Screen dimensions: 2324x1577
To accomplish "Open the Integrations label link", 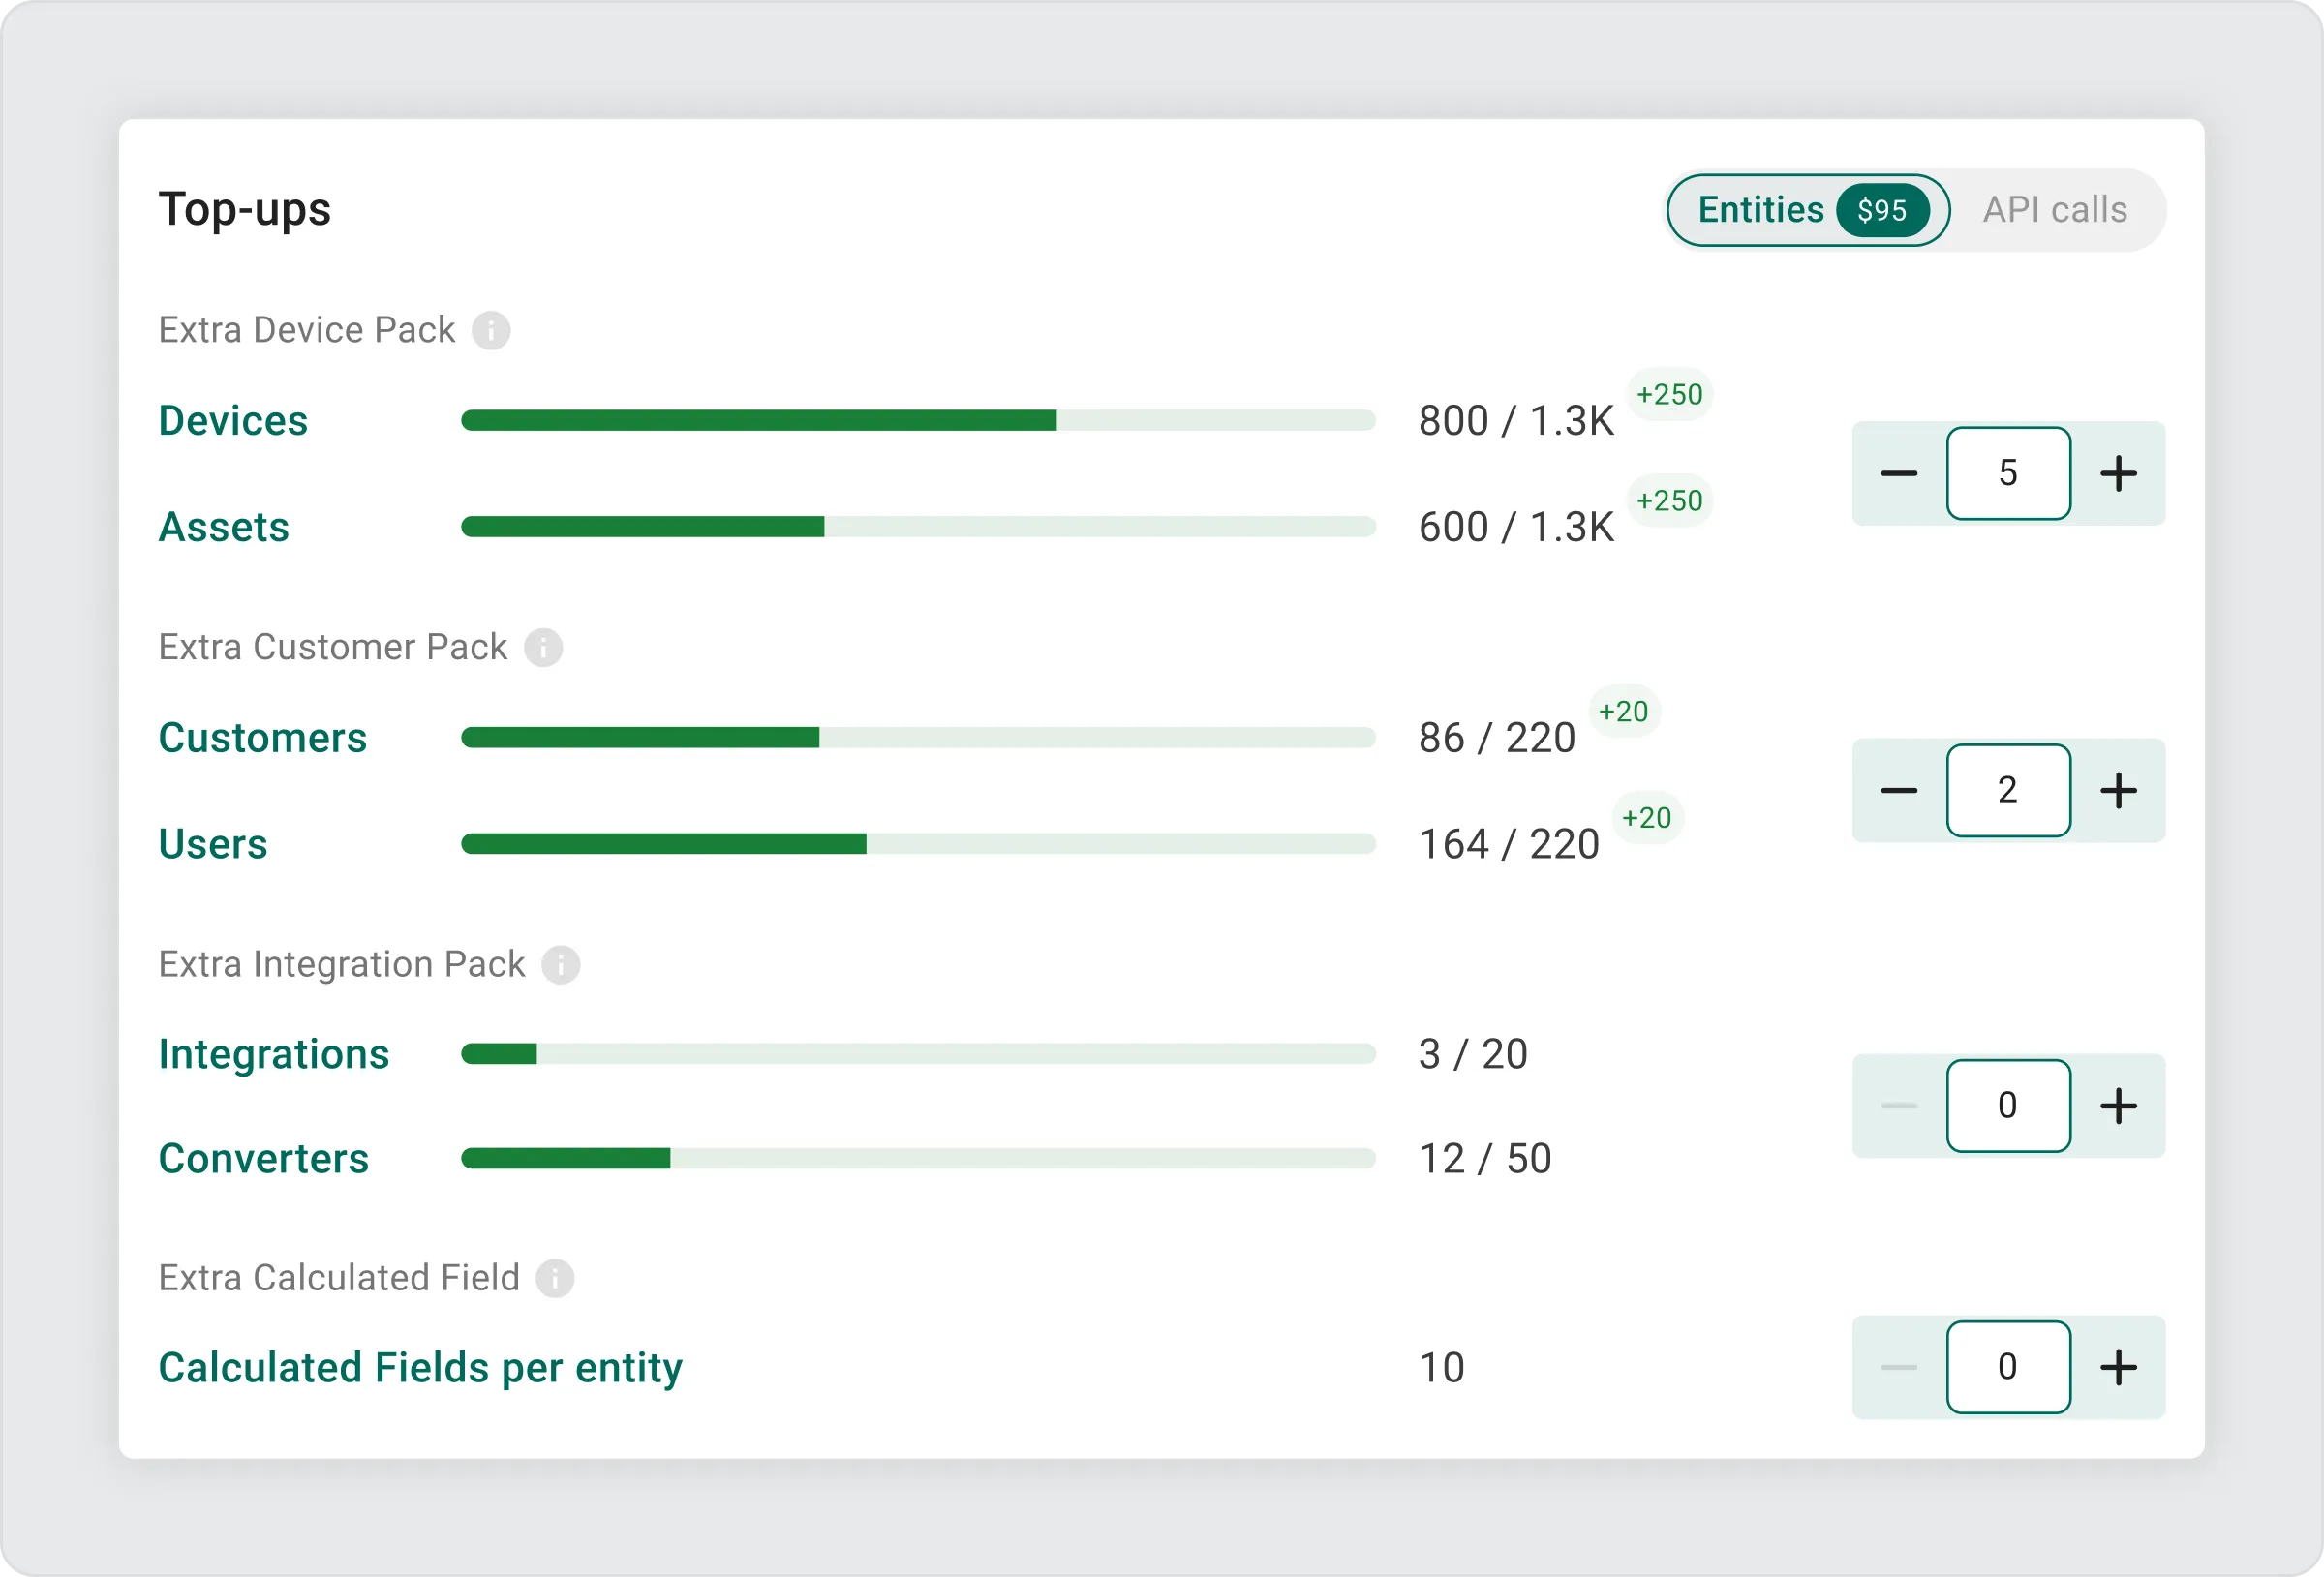I will [274, 1054].
